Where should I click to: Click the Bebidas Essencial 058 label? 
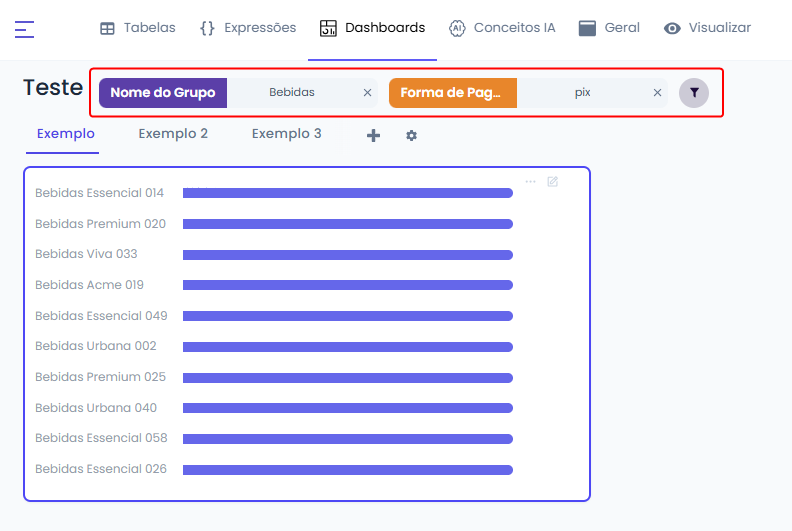101,438
